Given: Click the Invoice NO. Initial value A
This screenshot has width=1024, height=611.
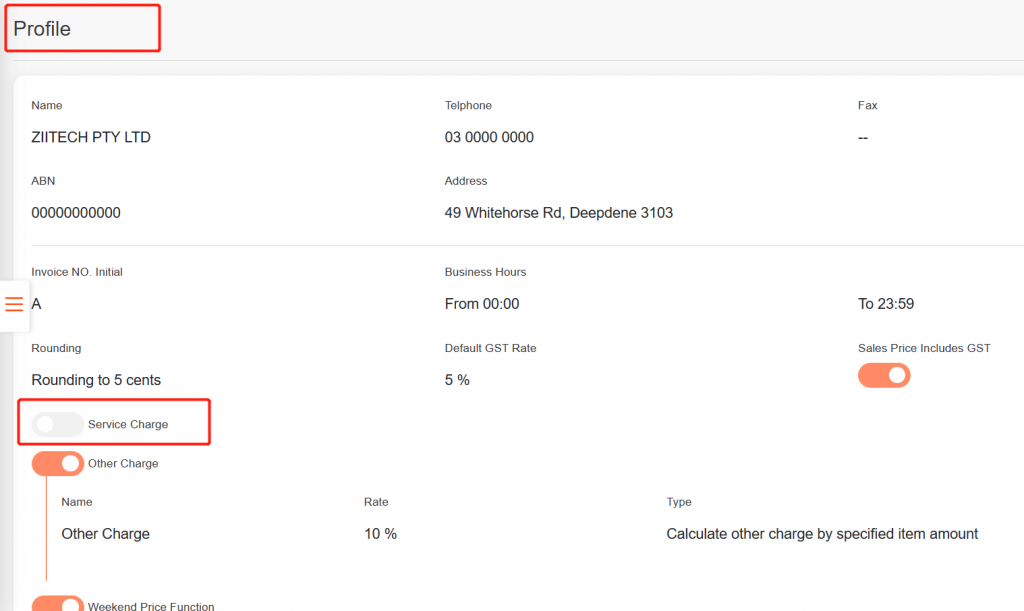Looking at the screenshot, I should pyautogui.click(x=37, y=304).
